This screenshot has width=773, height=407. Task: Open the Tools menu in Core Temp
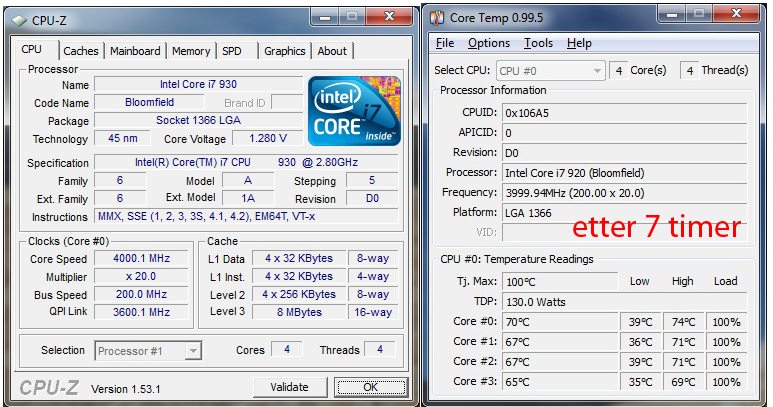(538, 43)
